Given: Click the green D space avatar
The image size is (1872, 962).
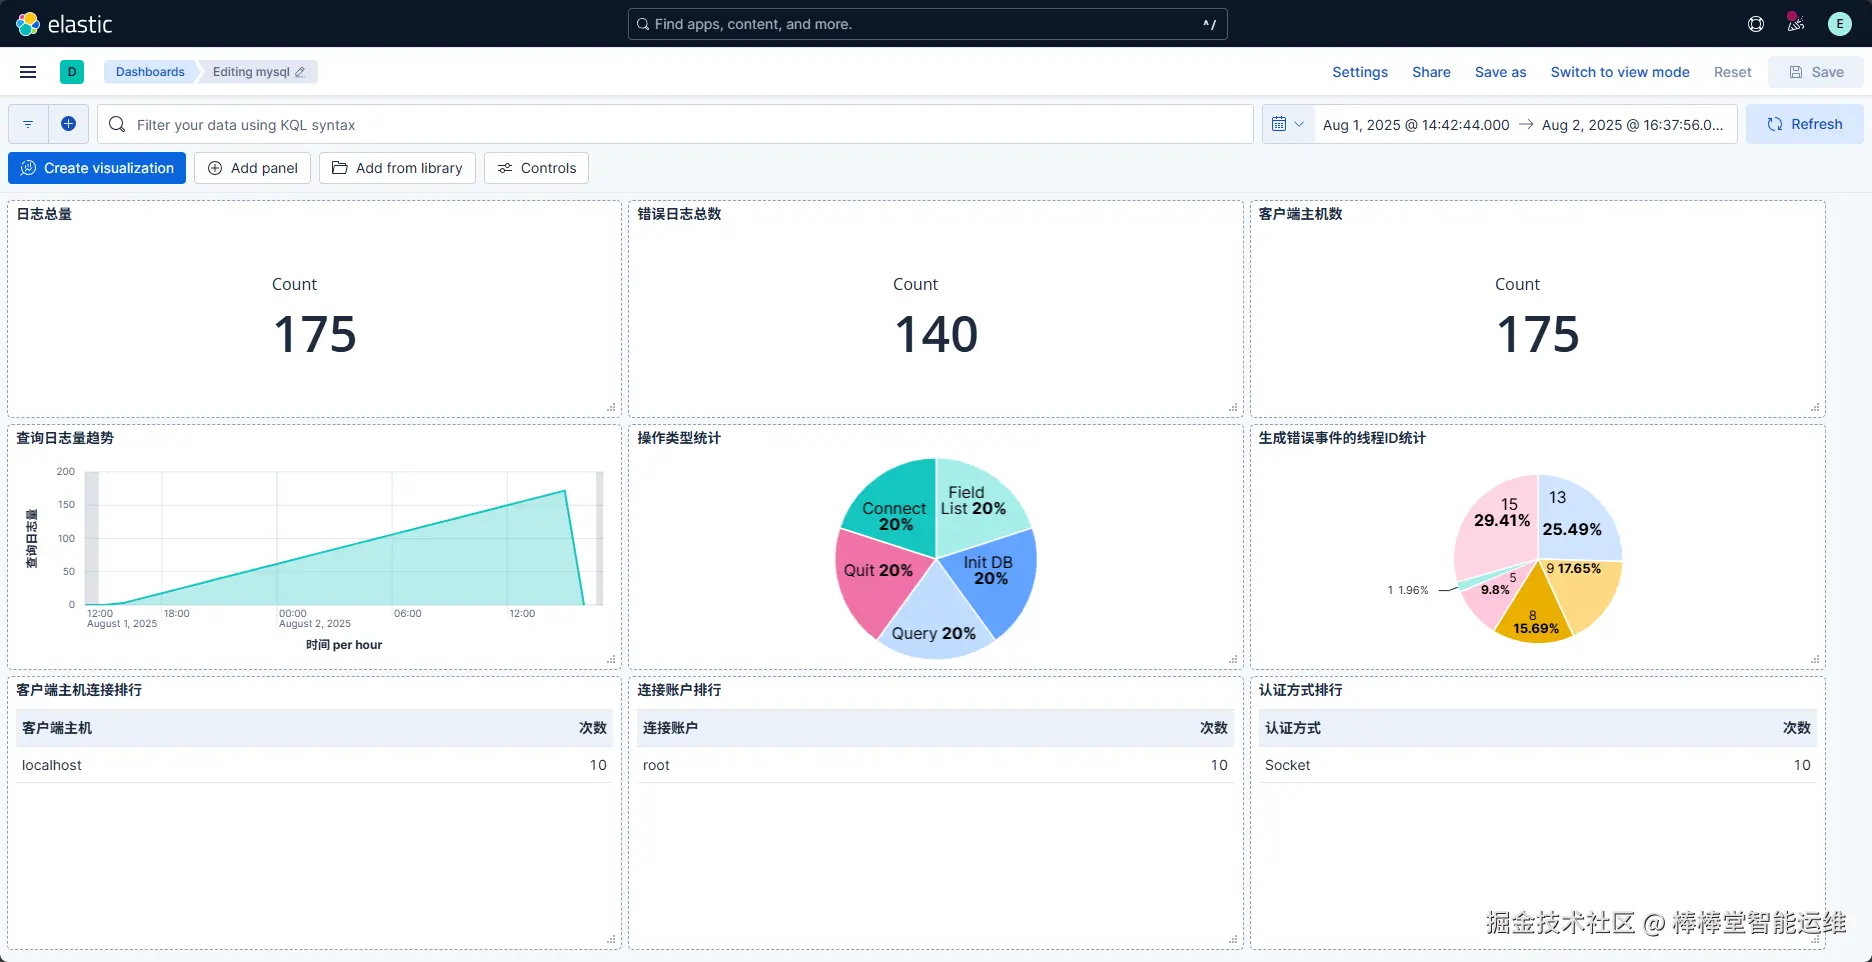Looking at the screenshot, I should pos(72,72).
